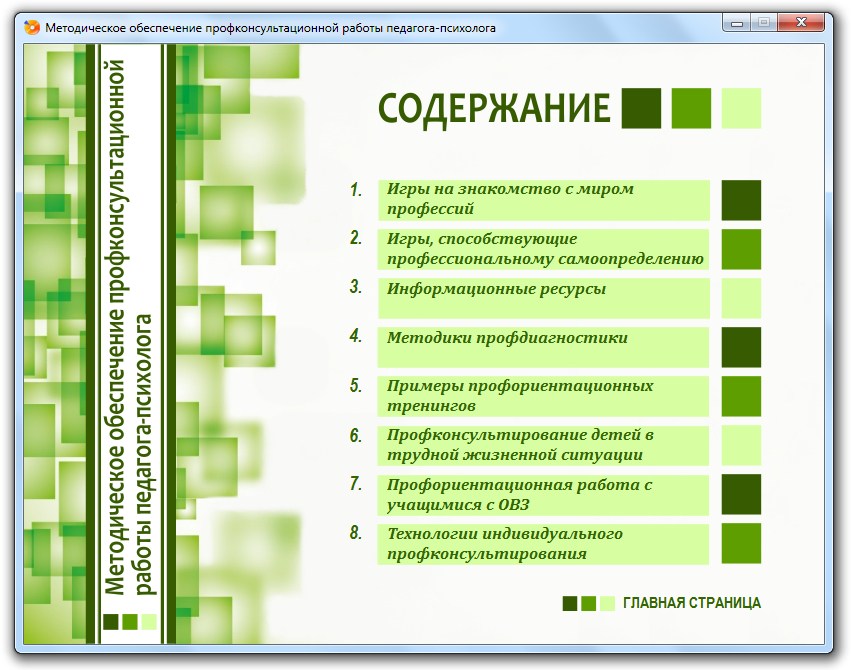Click dark square beside Профориентационная работа item
This screenshot has height=670, width=852.
pos(741,494)
